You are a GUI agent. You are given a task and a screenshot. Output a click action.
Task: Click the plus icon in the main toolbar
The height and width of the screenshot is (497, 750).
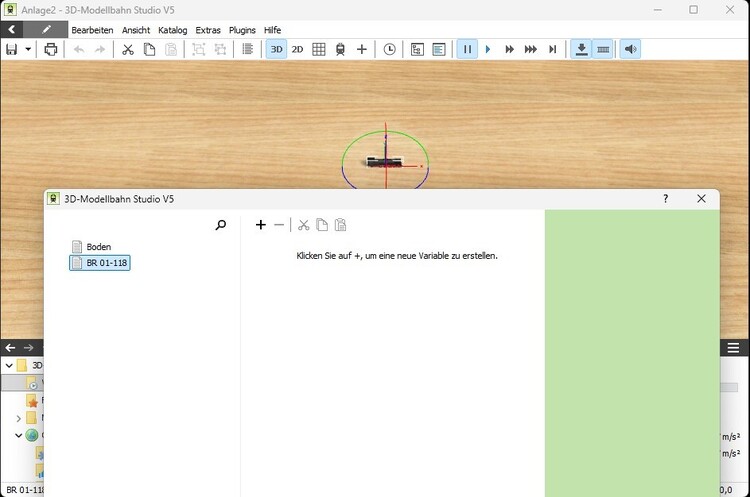tap(362, 49)
